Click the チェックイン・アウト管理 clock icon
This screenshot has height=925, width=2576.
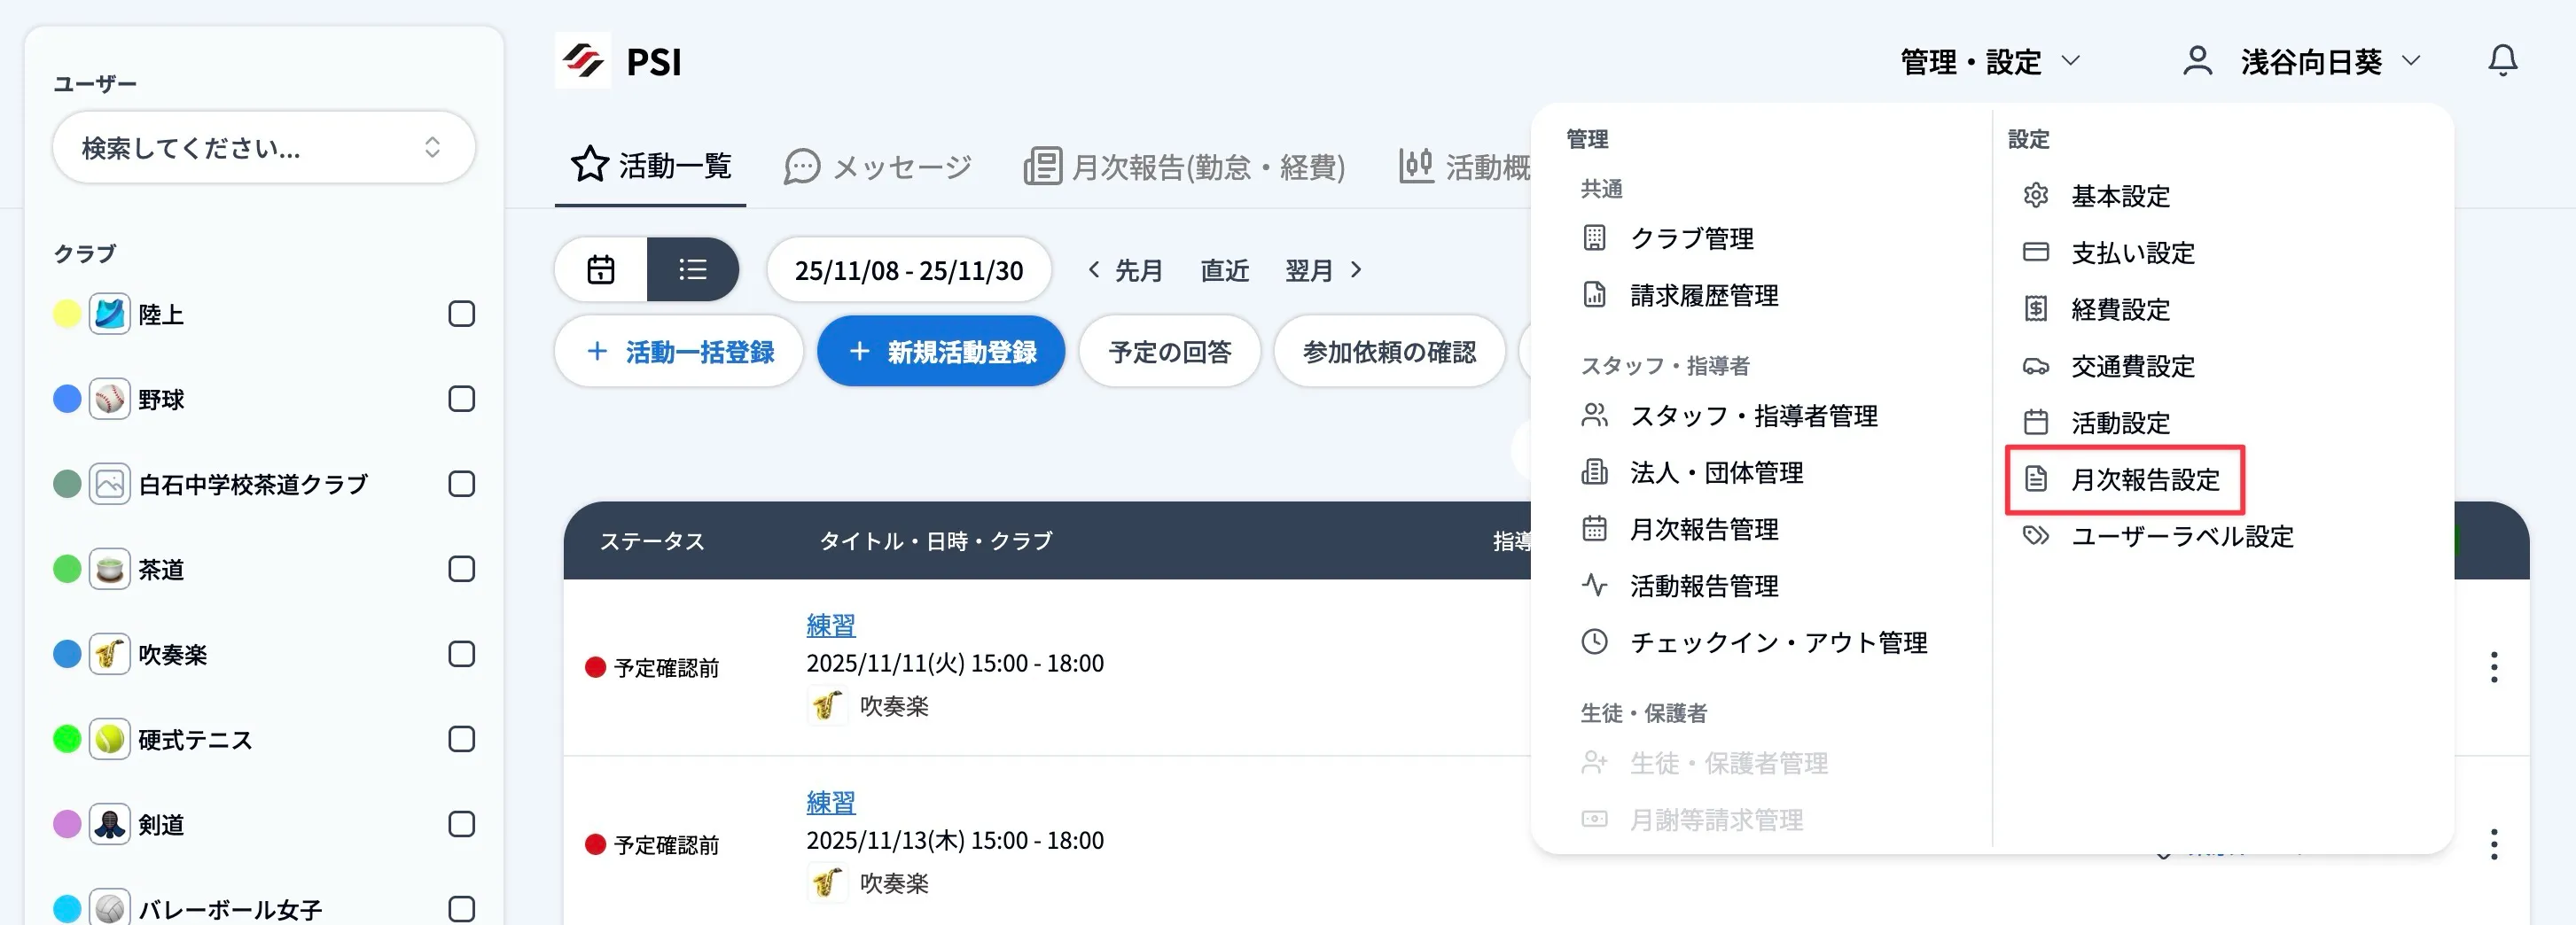pos(1595,643)
